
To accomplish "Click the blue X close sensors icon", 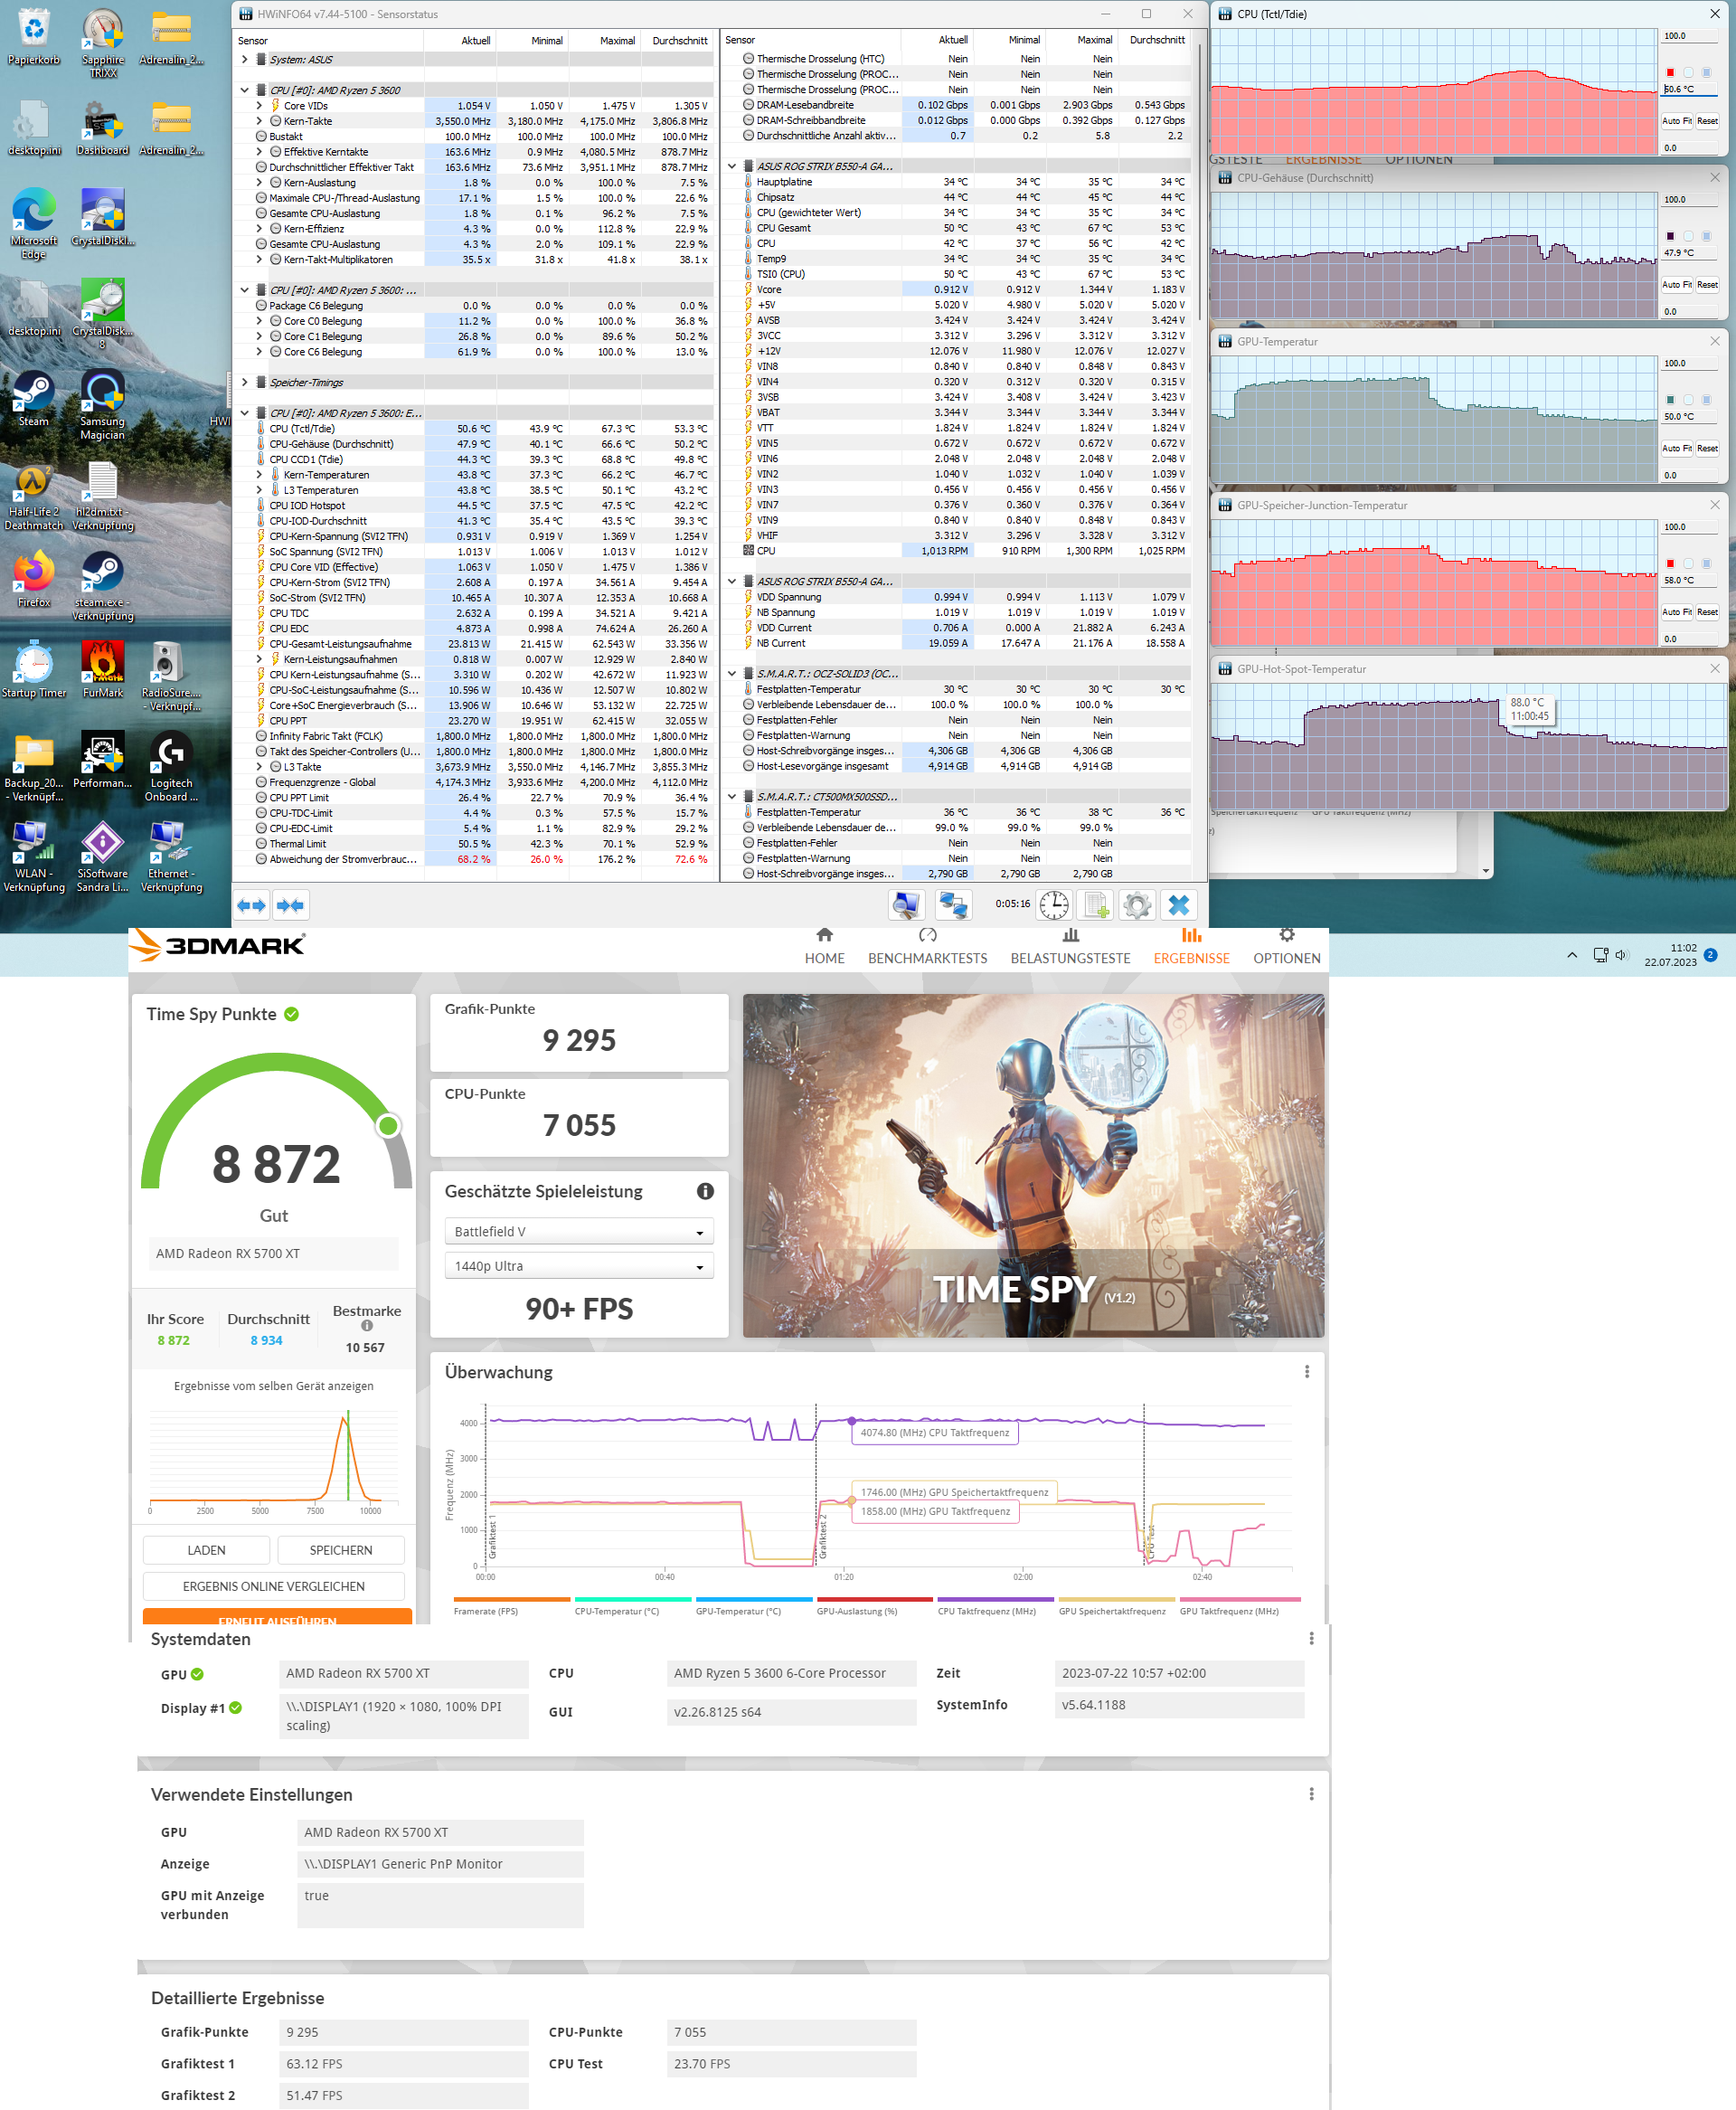I will 1179,905.
